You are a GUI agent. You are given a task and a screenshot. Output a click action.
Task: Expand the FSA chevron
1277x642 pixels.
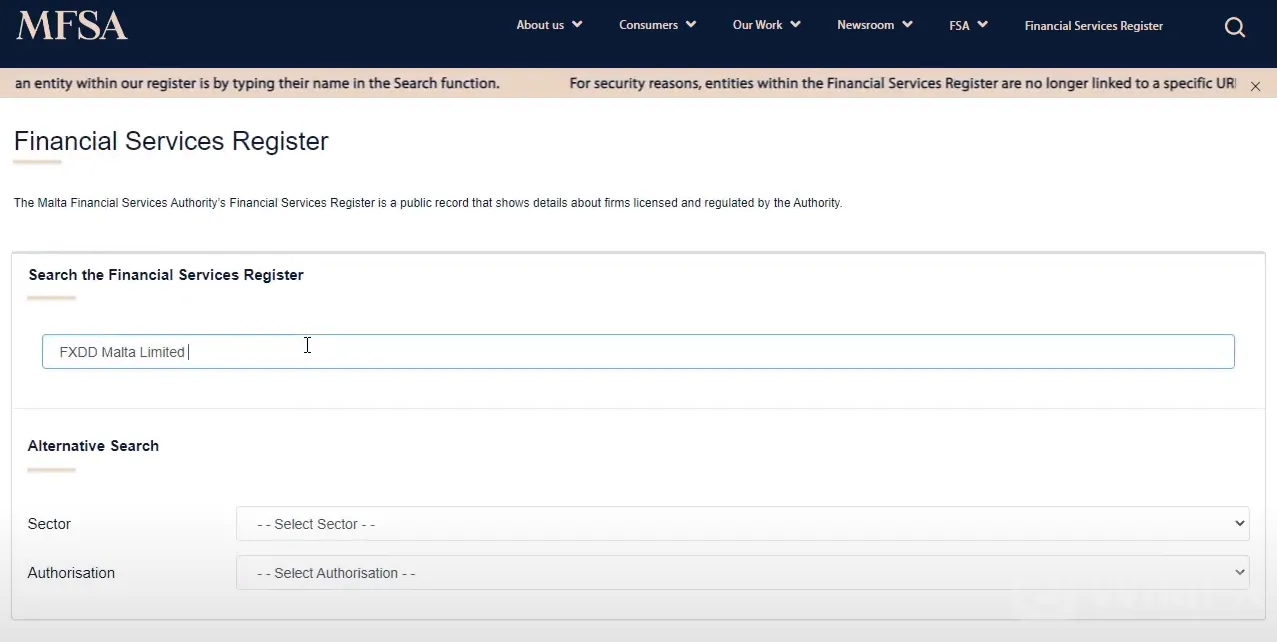click(982, 25)
